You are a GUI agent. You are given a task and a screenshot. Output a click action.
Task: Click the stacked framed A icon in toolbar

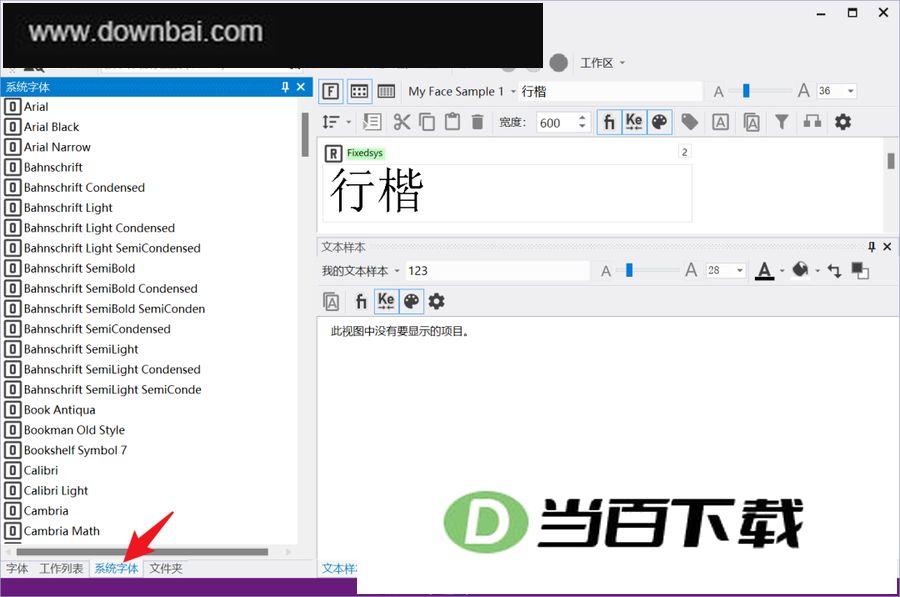tap(751, 122)
